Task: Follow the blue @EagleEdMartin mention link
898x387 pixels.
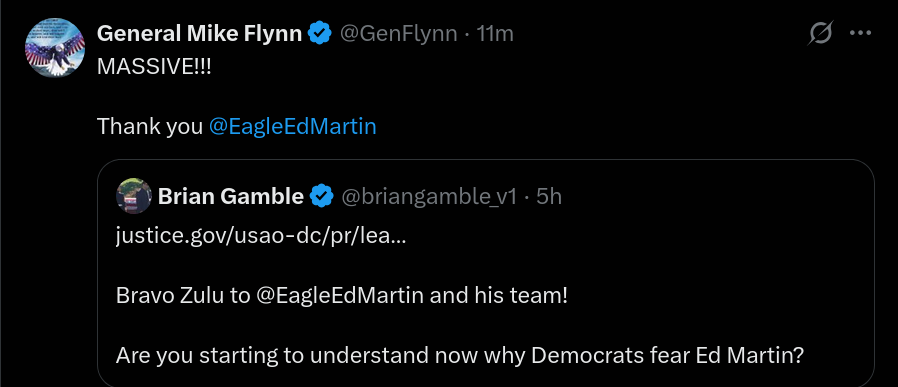Action: point(293,126)
